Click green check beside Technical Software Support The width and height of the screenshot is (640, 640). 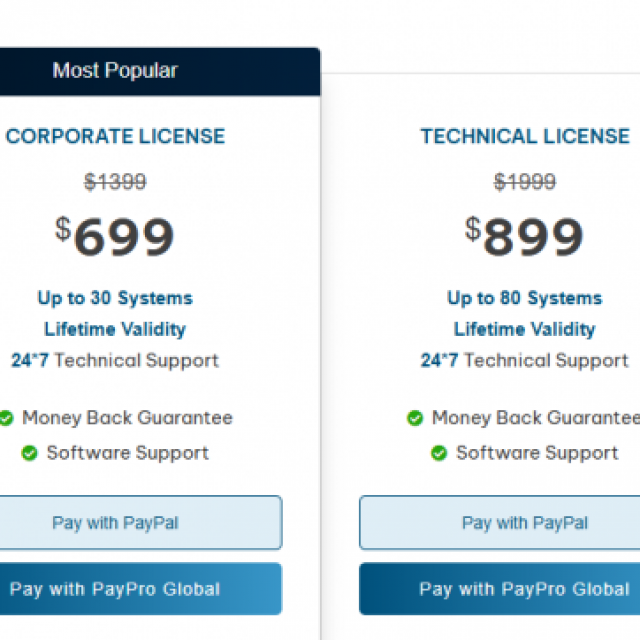[x=439, y=453]
